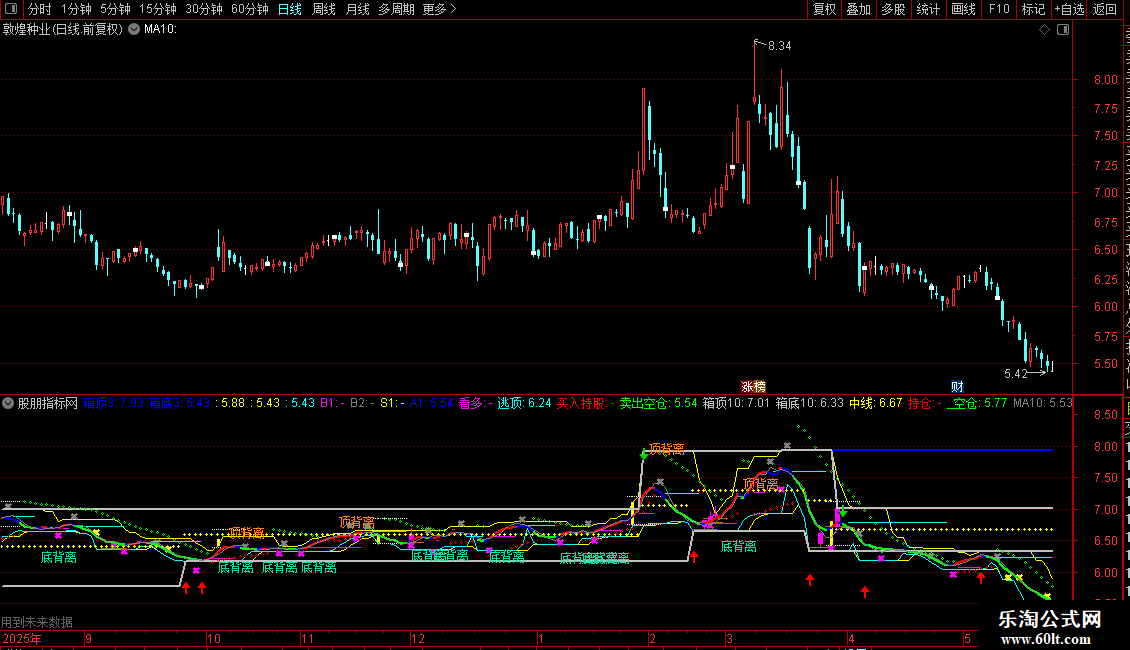This screenshot has height=650, width=1130.
Task: Select the 1分钟 period tab
Action: pos(76,9)
